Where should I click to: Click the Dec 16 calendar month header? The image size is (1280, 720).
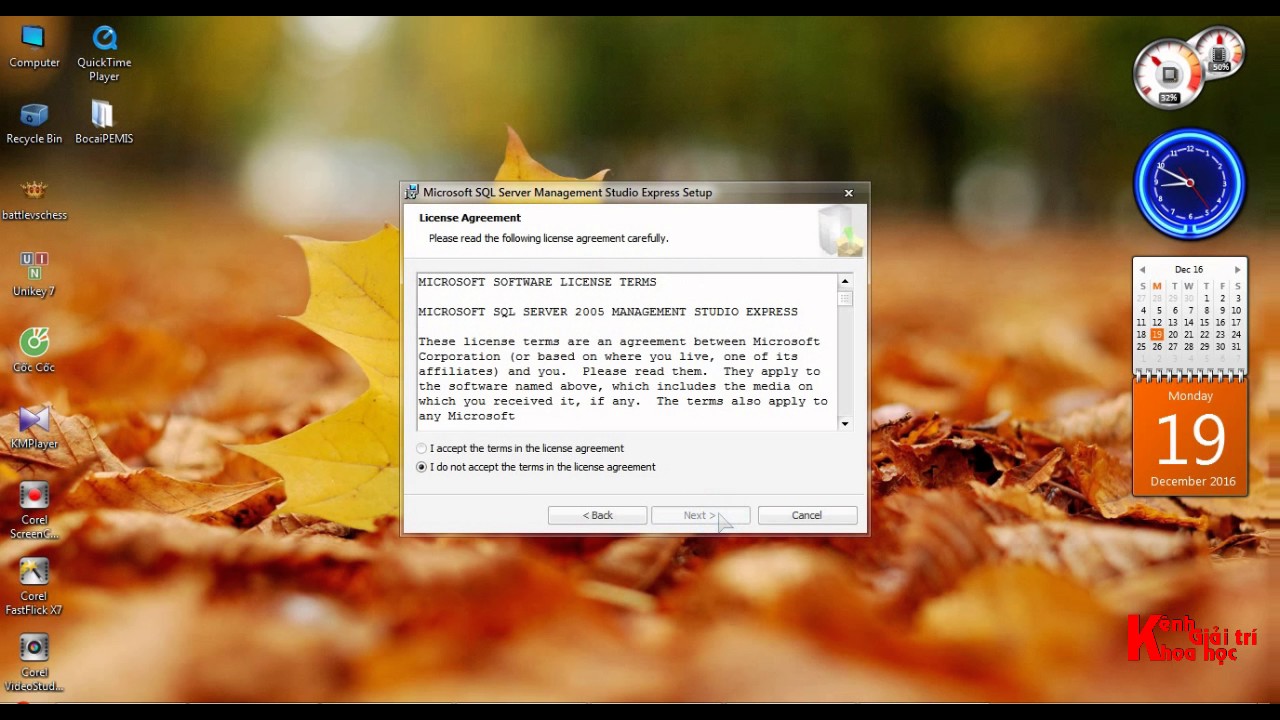[x=1189, y=270]
